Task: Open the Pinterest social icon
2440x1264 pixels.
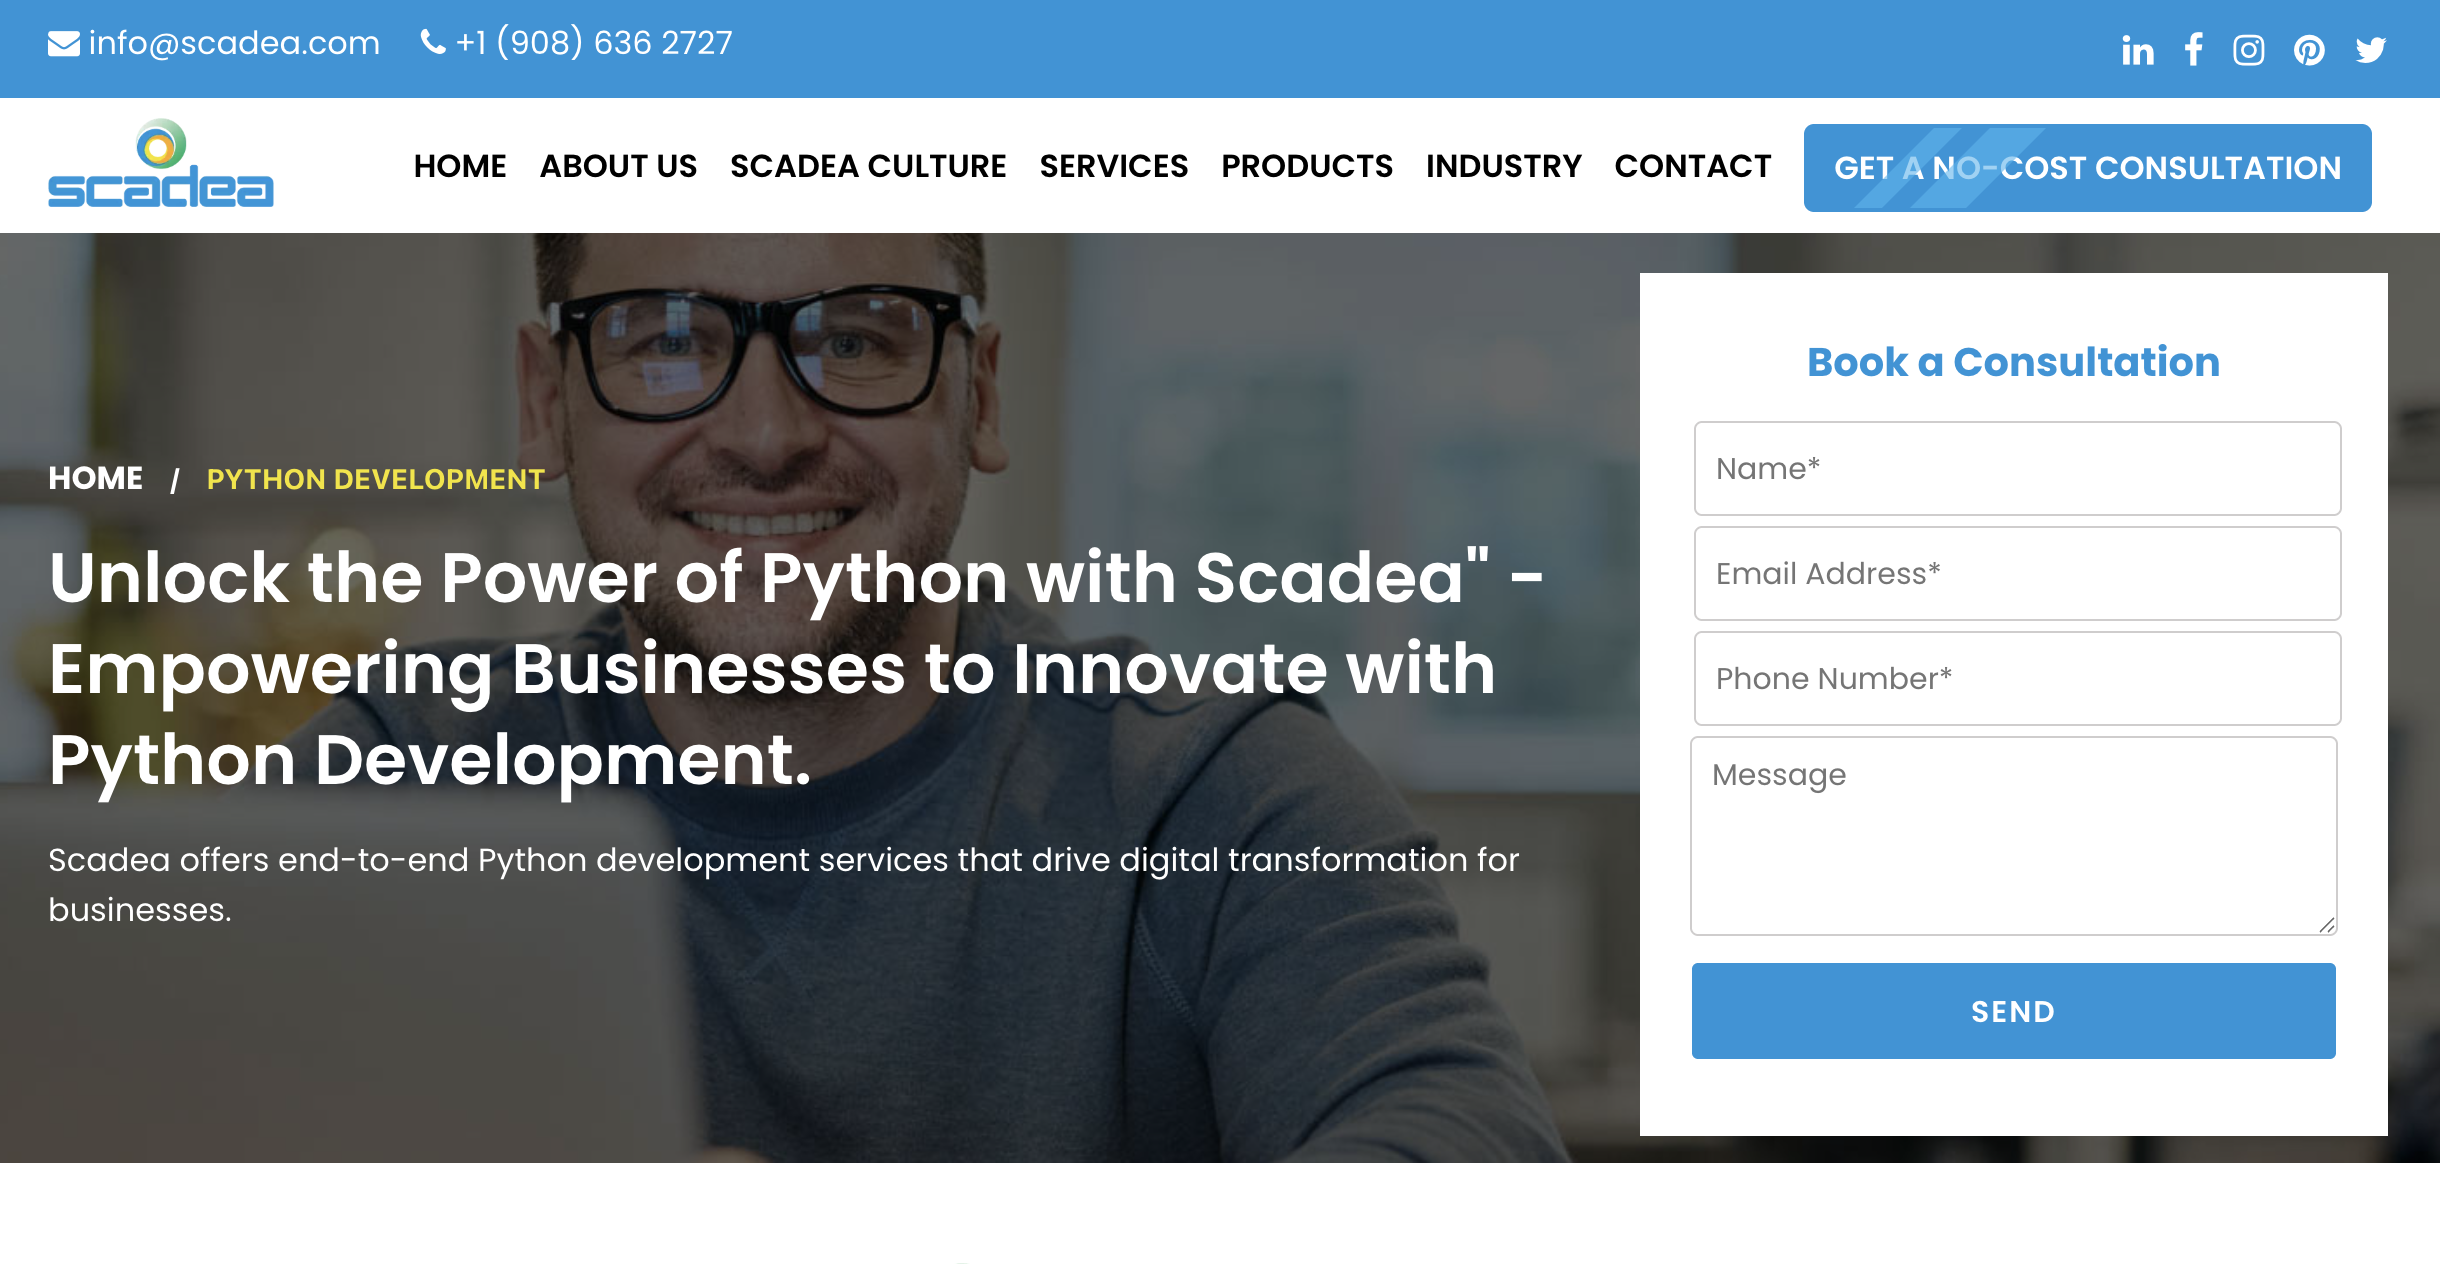Action: coord(2309,50)
